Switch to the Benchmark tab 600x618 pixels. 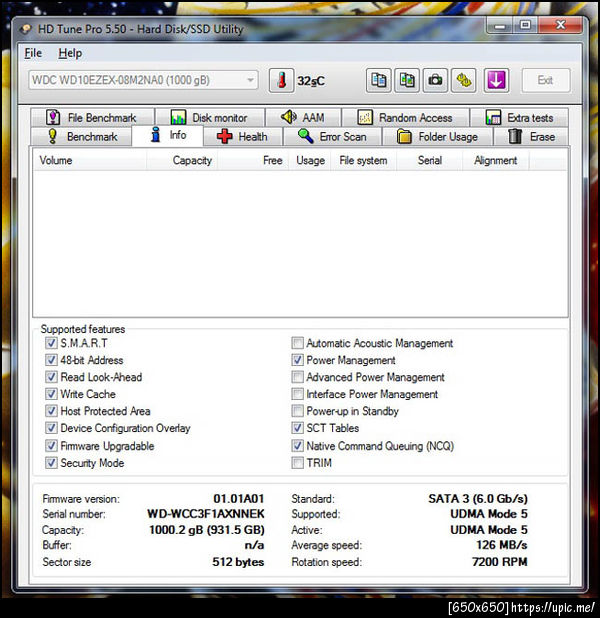[x=81, y=136]
